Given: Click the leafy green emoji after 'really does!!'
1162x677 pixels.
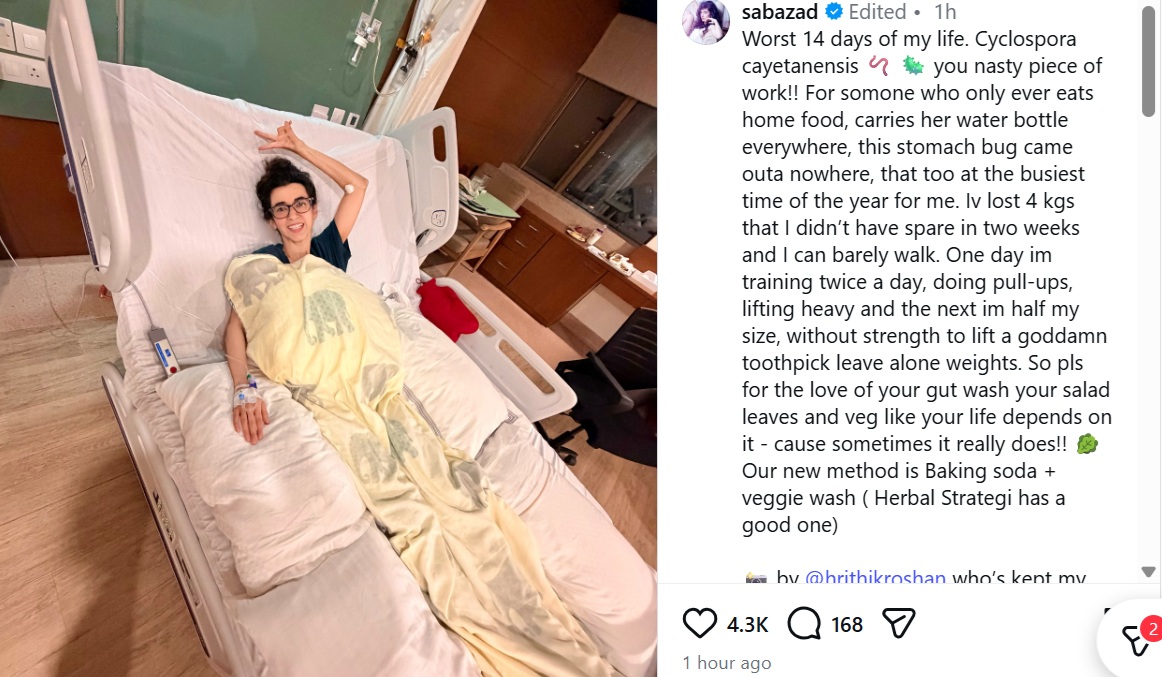Looking at the screenshot, I should tap(1086, 444).
